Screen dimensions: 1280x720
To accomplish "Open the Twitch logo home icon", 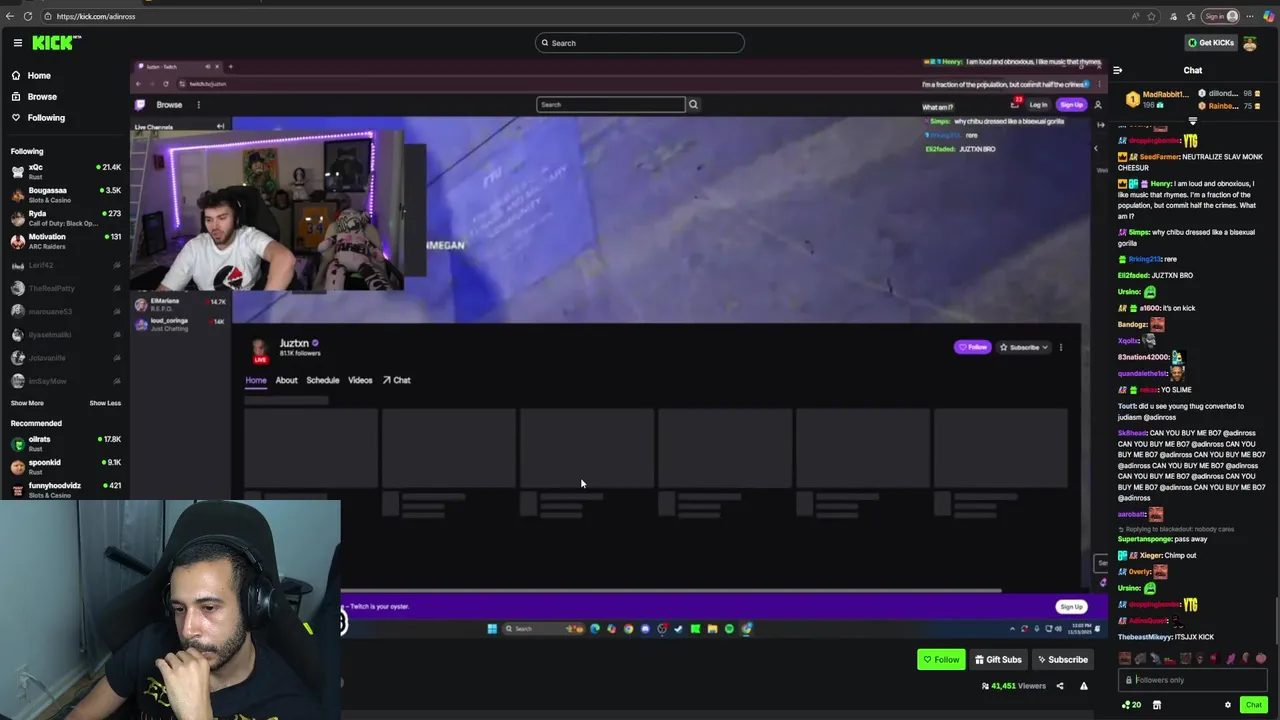I will (x=140, y=105).
